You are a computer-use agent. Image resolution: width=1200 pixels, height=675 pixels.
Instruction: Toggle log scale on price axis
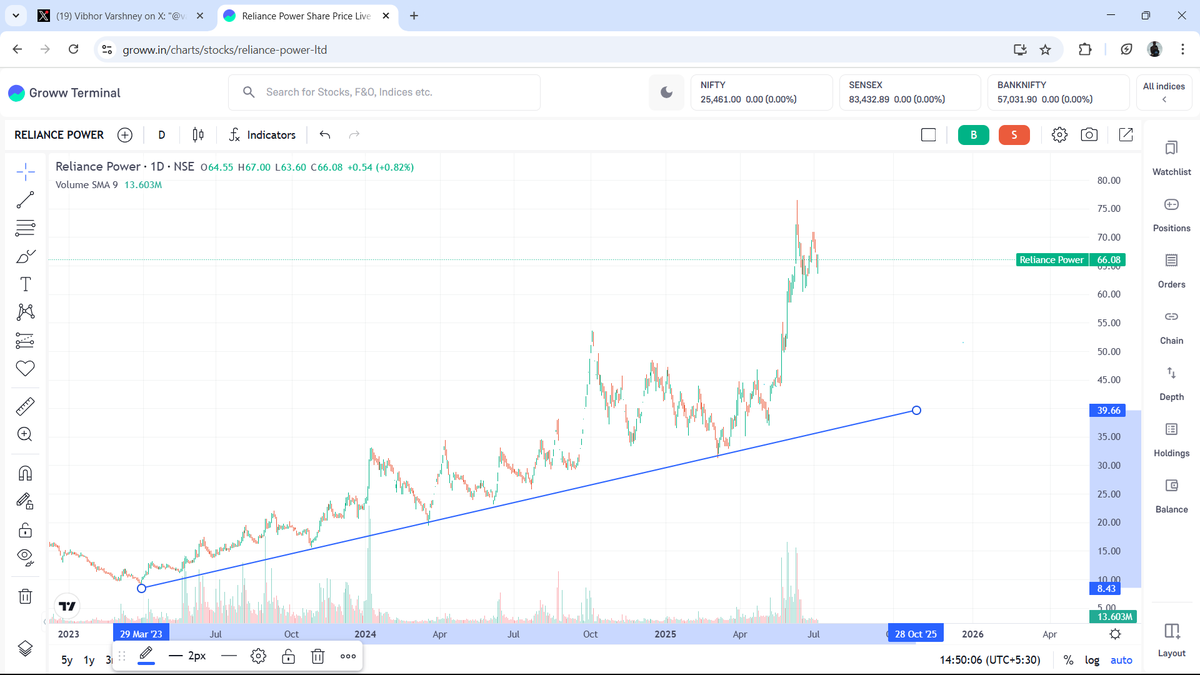[x=1092, y=660]
